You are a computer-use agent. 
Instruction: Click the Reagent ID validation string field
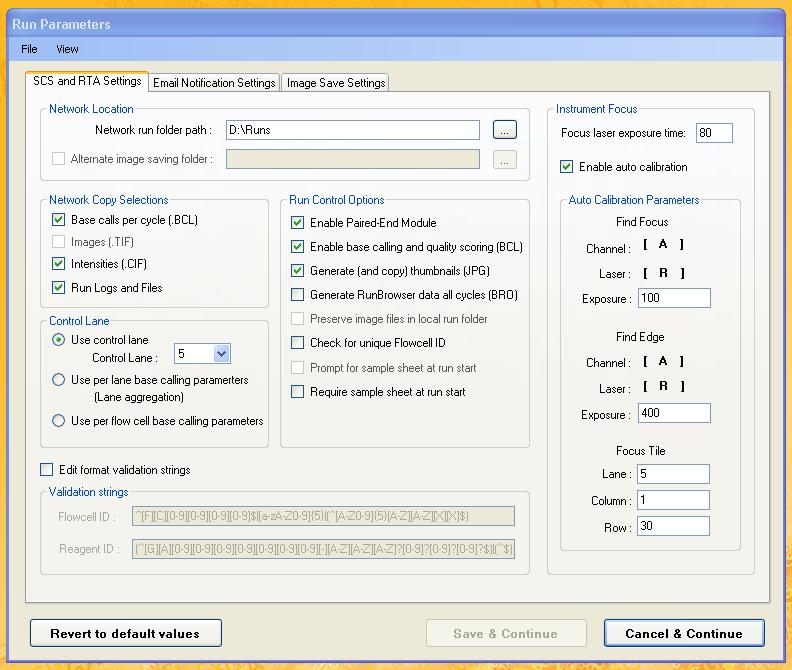[x=323, y=549]
